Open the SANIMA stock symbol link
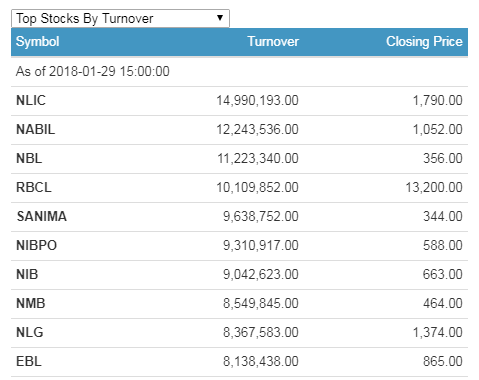The image size is (479, 380). tap(42, 216)
